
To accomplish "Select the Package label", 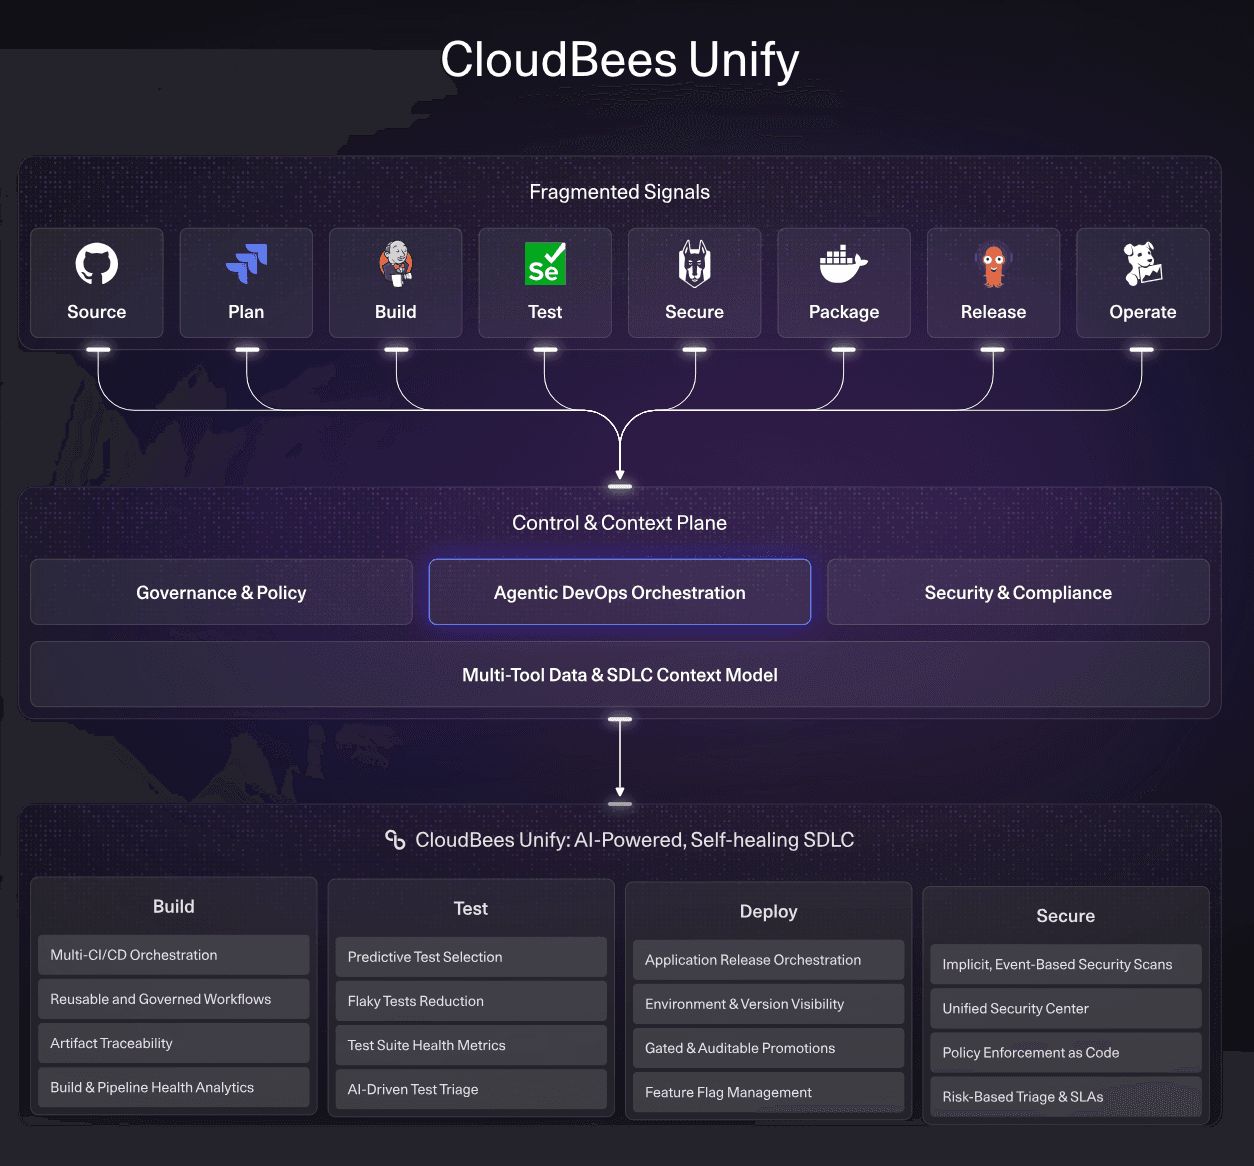I will (844, 312).
